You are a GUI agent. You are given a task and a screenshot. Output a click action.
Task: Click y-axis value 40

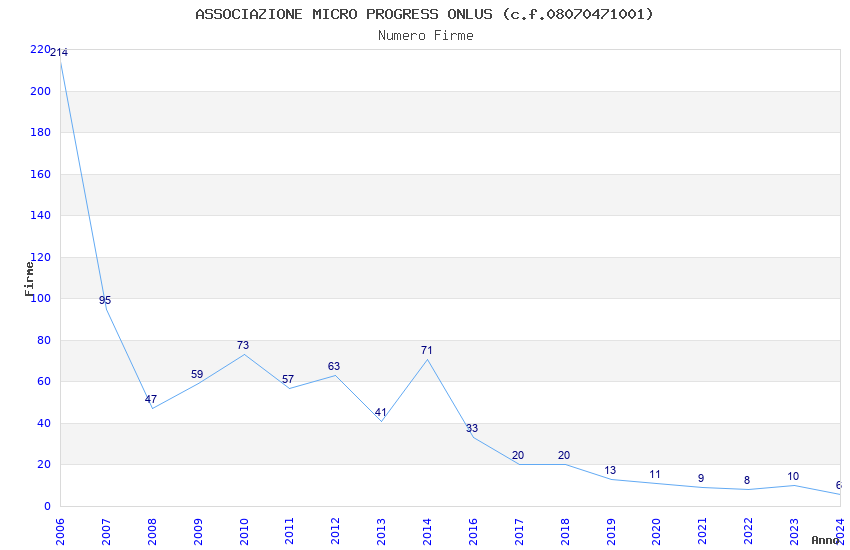coord(43,423)
